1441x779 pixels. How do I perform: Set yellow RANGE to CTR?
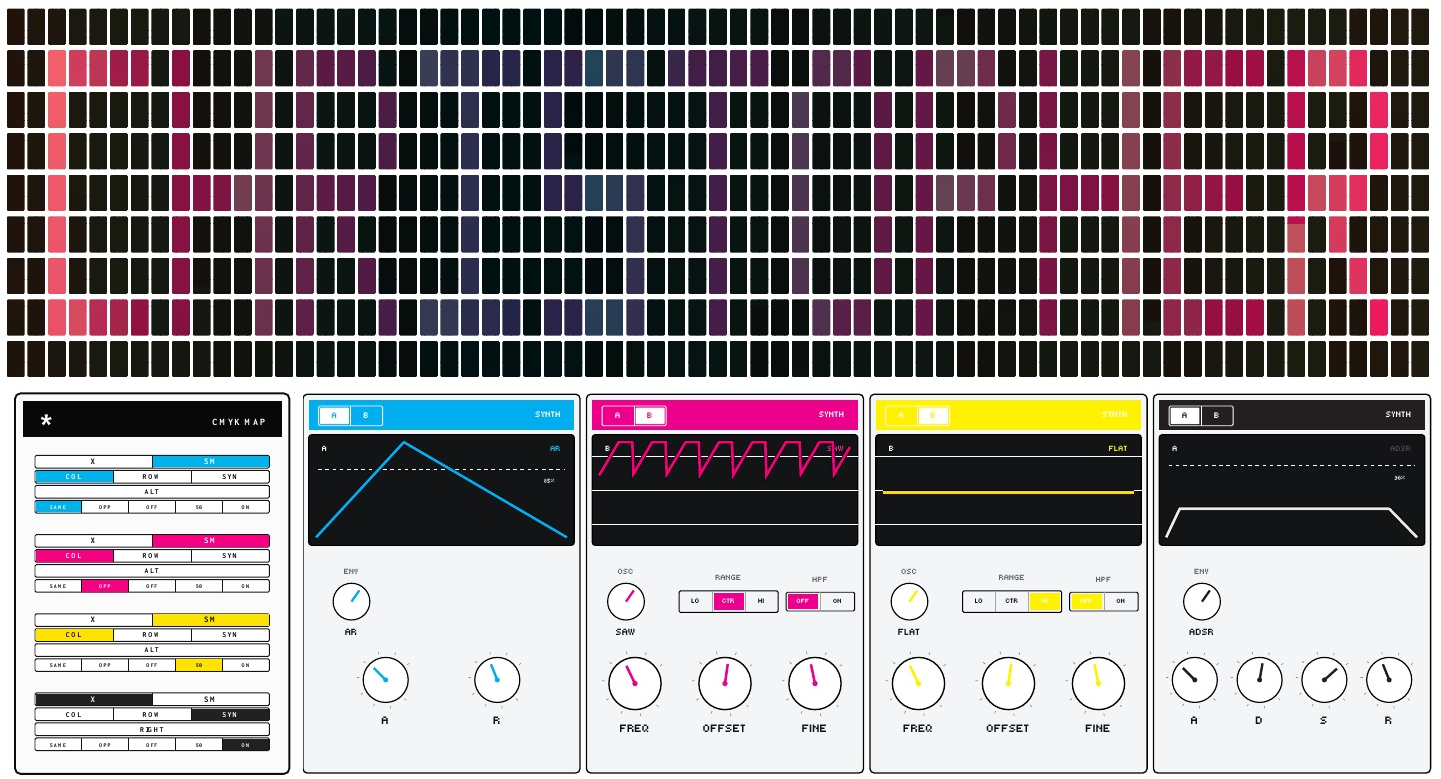tap(1012, 601)
